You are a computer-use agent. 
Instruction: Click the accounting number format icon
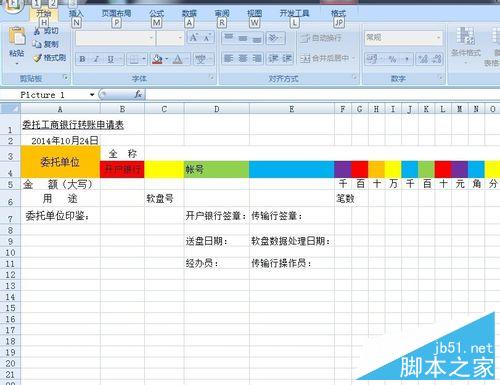point(372,59)
